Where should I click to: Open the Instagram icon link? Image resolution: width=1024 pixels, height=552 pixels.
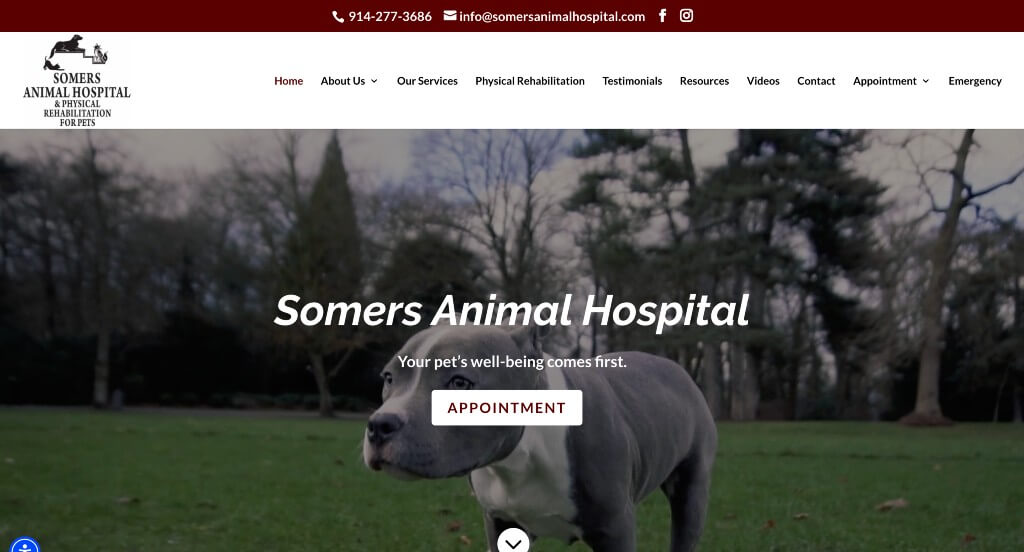click(x=686, y=16)
